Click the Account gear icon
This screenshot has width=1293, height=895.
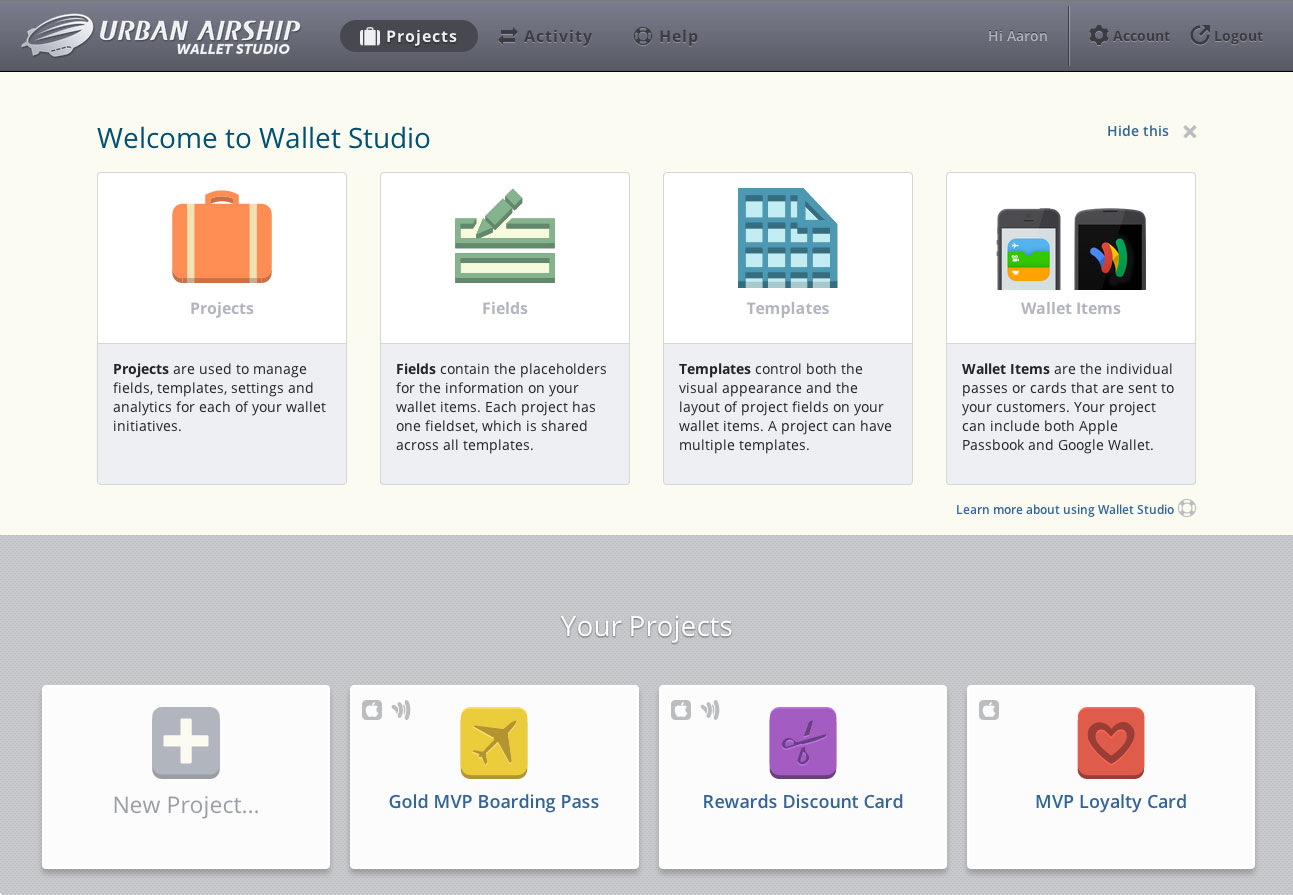1098,35
